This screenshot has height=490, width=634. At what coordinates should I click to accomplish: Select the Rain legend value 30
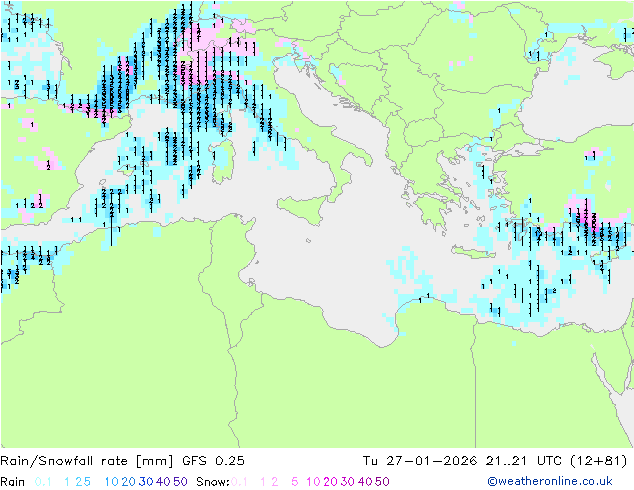pos(146,482)
